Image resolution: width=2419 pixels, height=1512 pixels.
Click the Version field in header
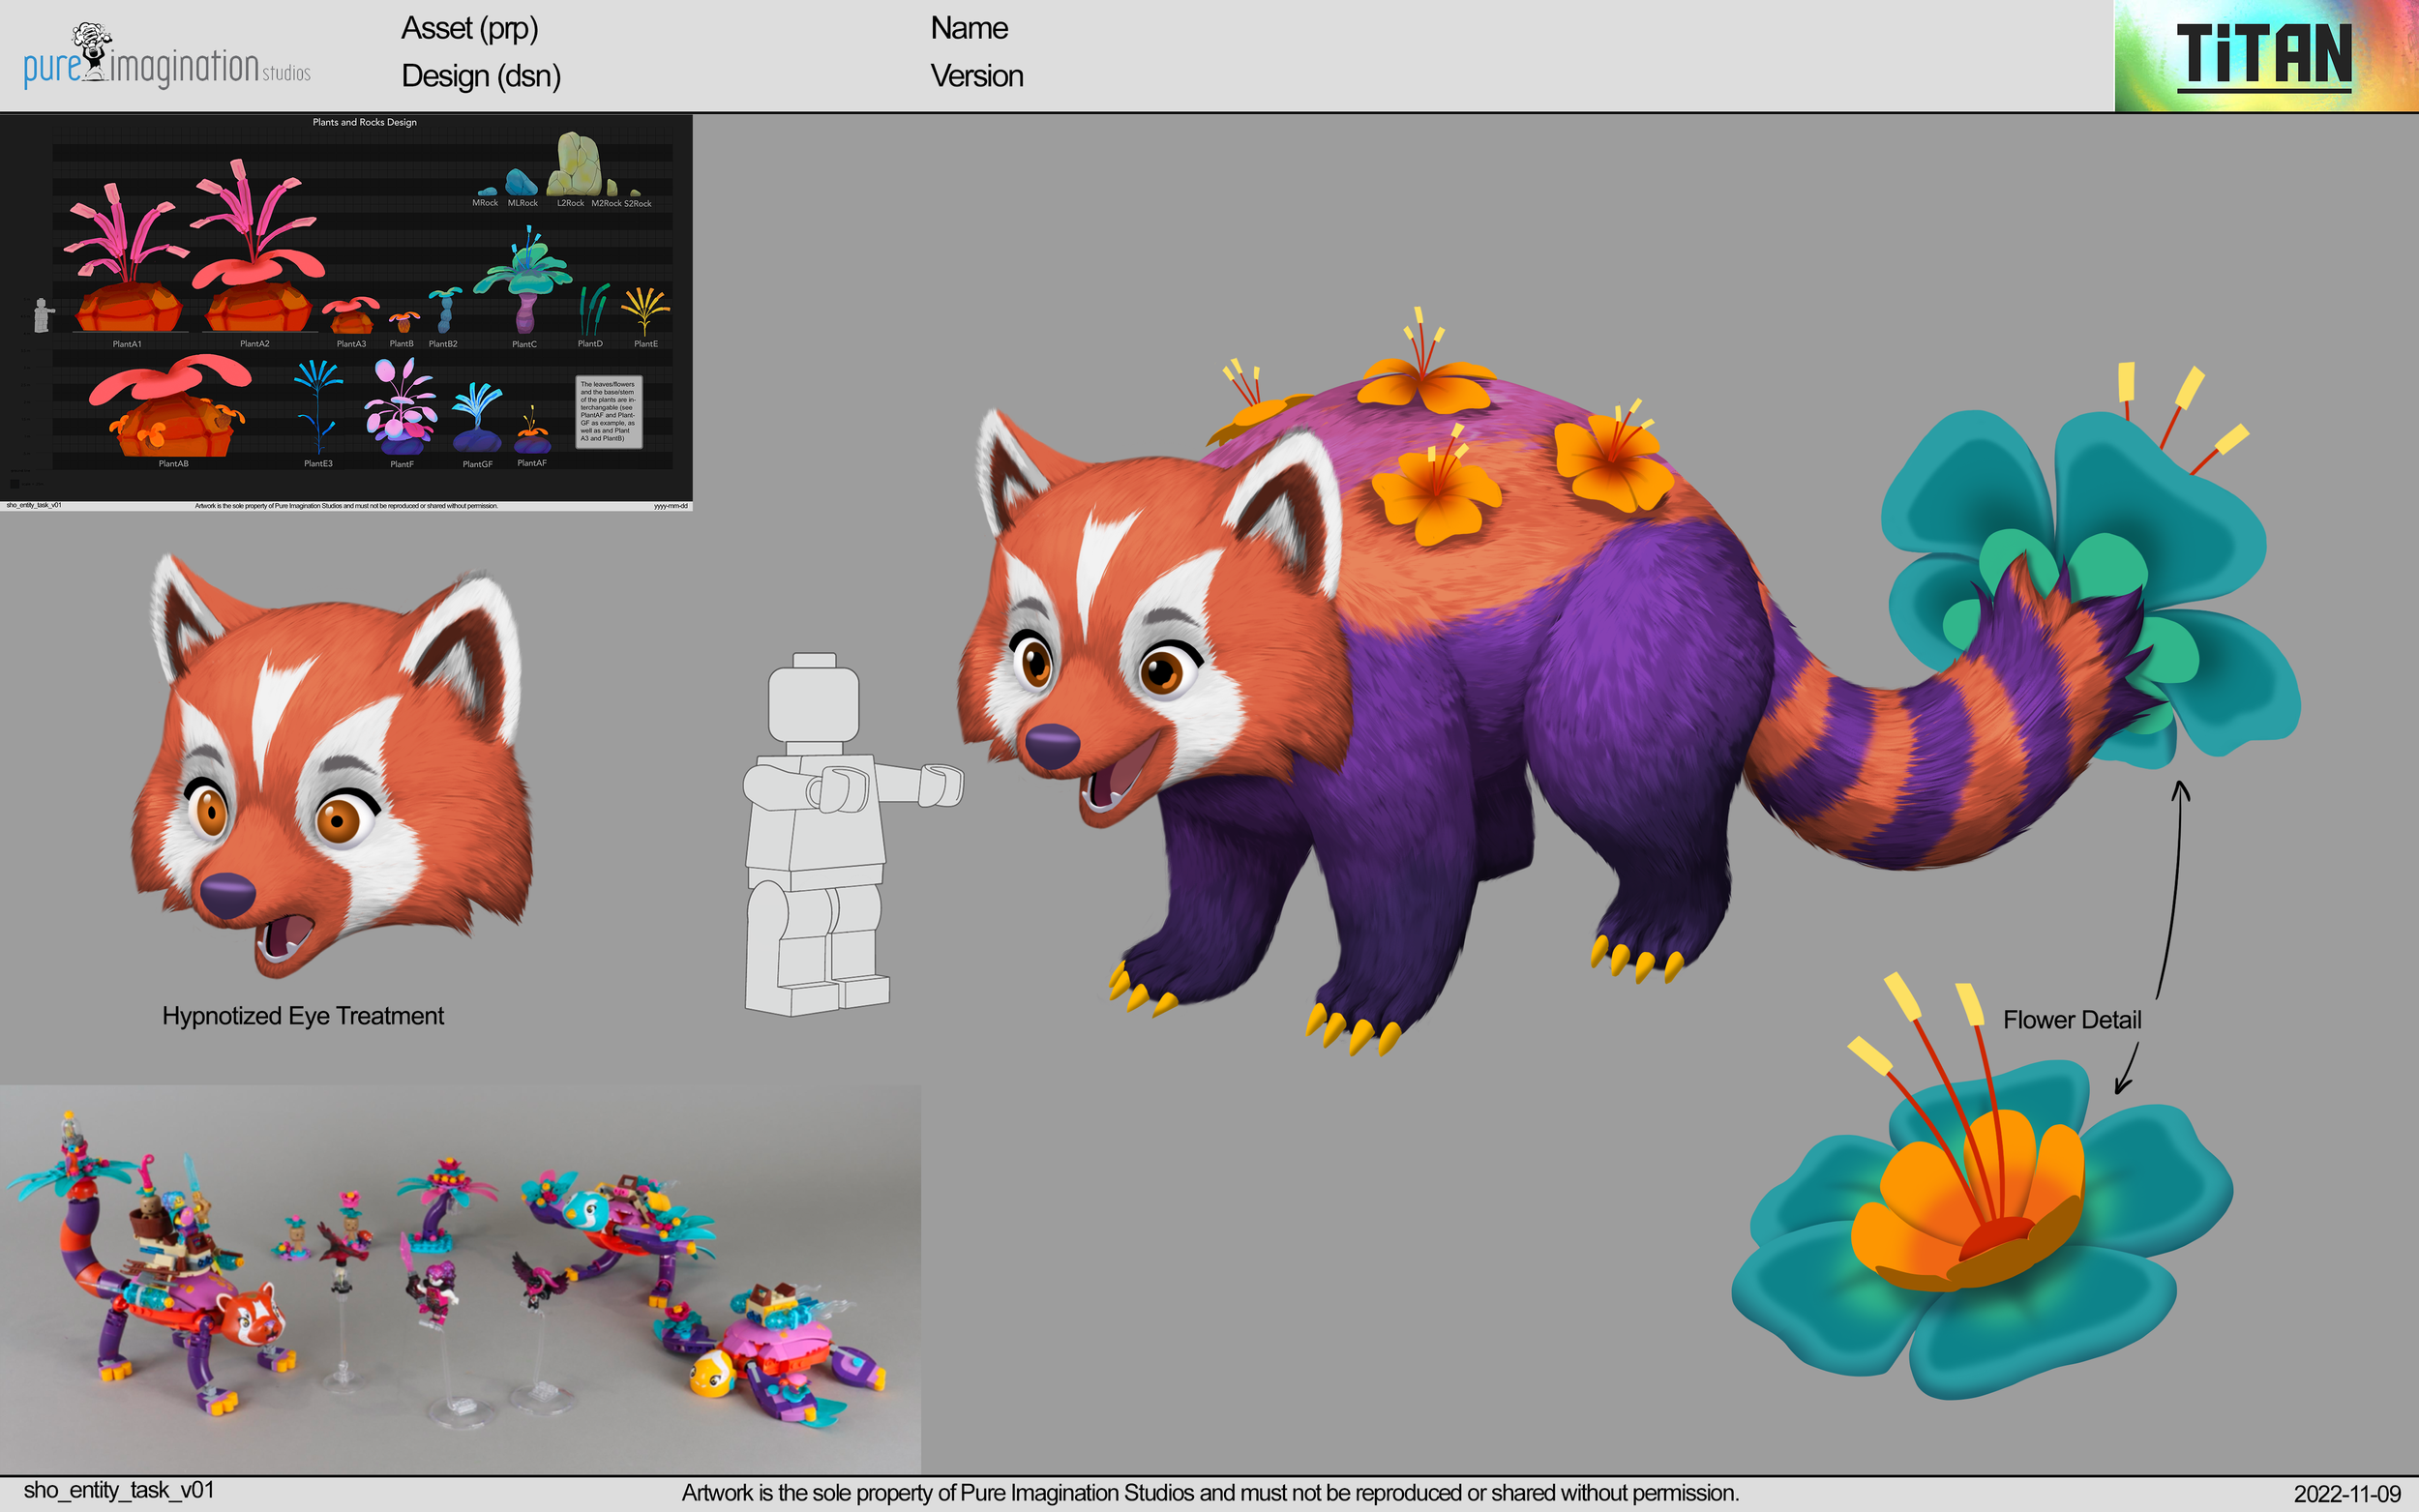tap(976, 76)
